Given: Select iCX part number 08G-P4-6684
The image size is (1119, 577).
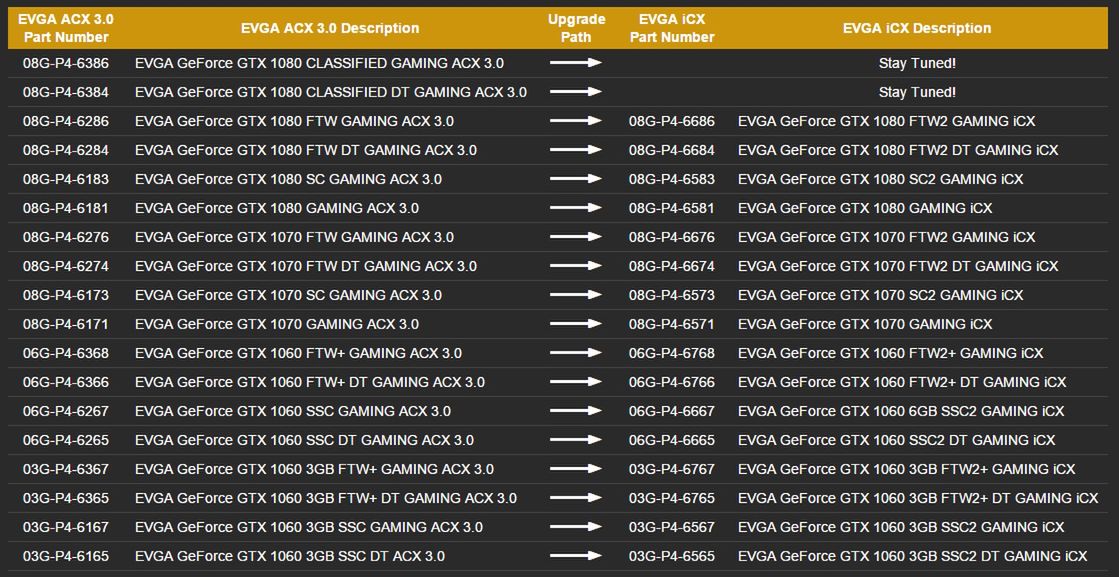Looking at the screenshot, I should point(672,150).
